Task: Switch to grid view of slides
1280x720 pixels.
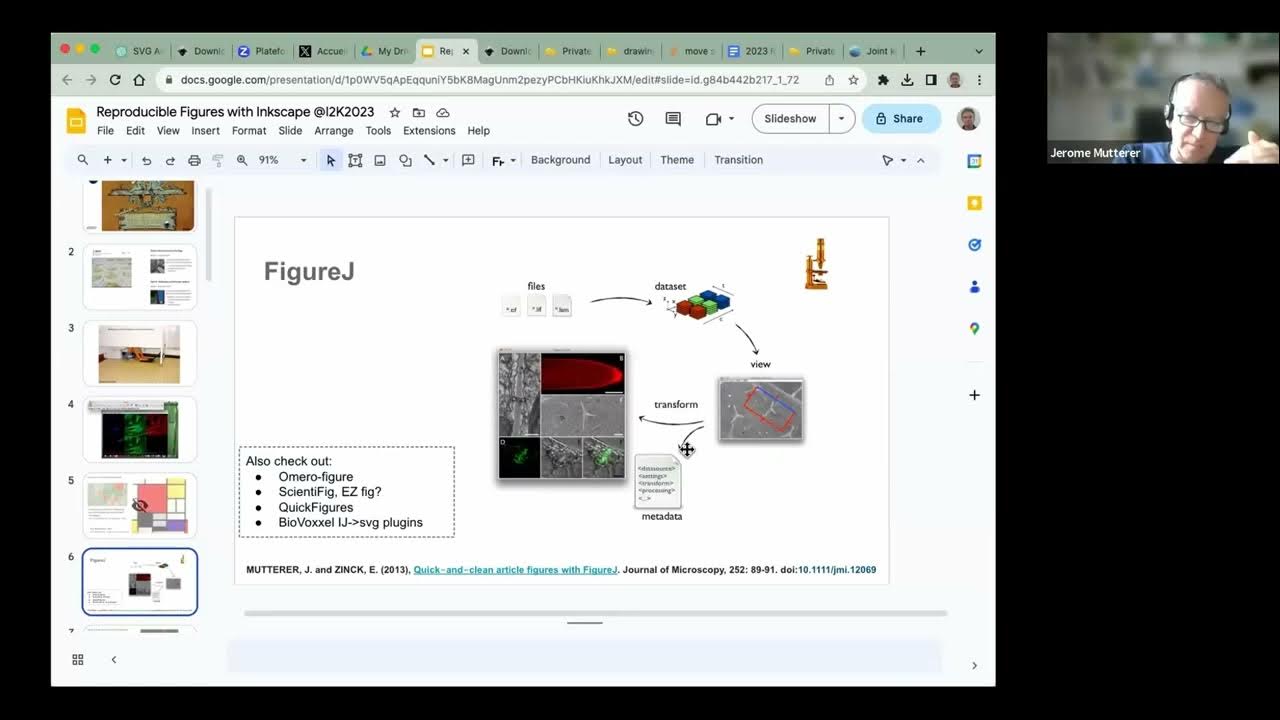Action: point(78,660)
